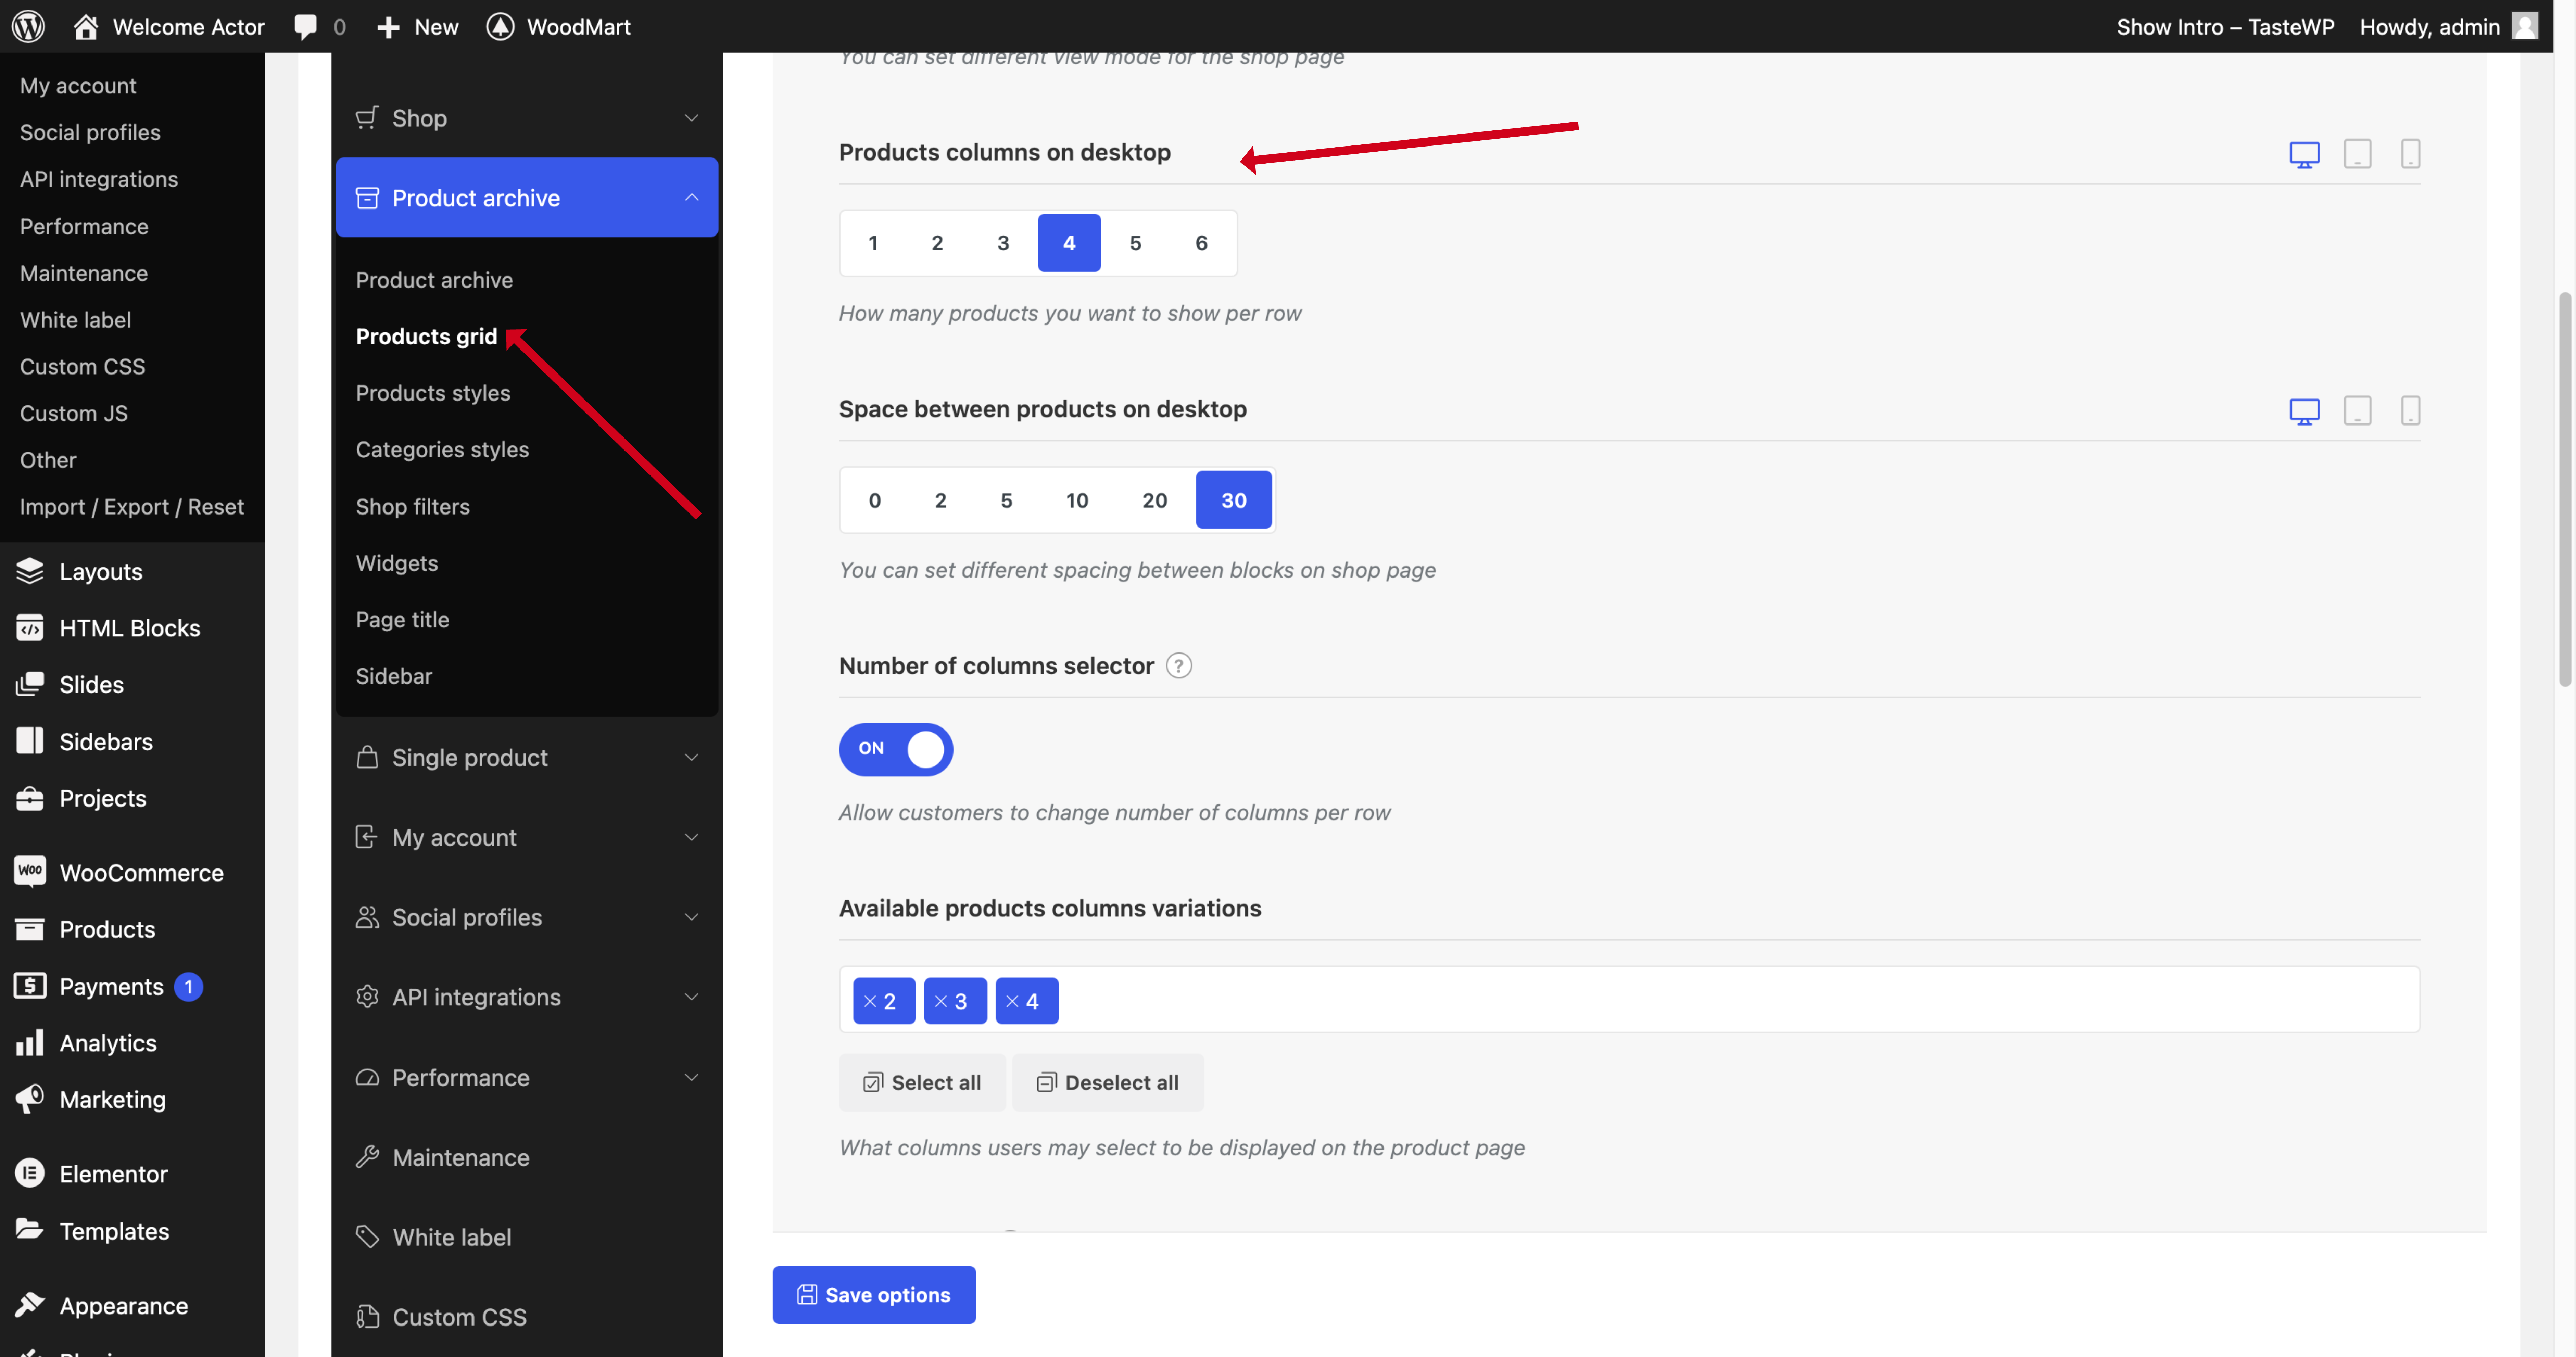The width and height of the screenshot is (2576, 1357).
Task: Set products columns to 2
Action: point(937,243)
